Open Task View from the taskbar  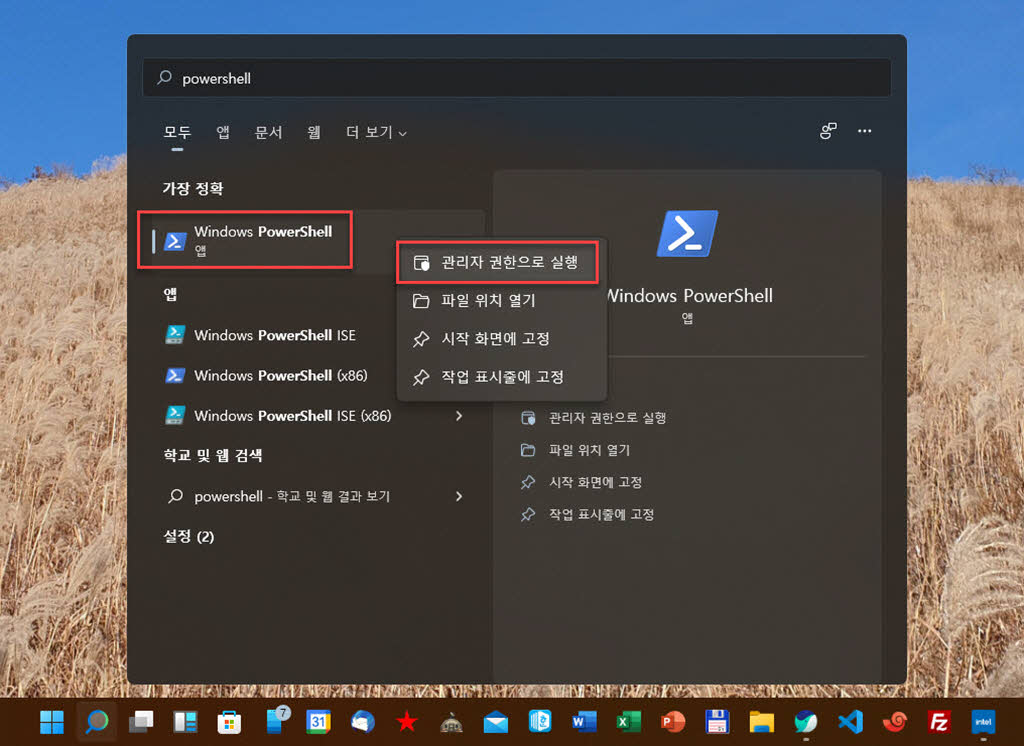(x=141, y=722)
